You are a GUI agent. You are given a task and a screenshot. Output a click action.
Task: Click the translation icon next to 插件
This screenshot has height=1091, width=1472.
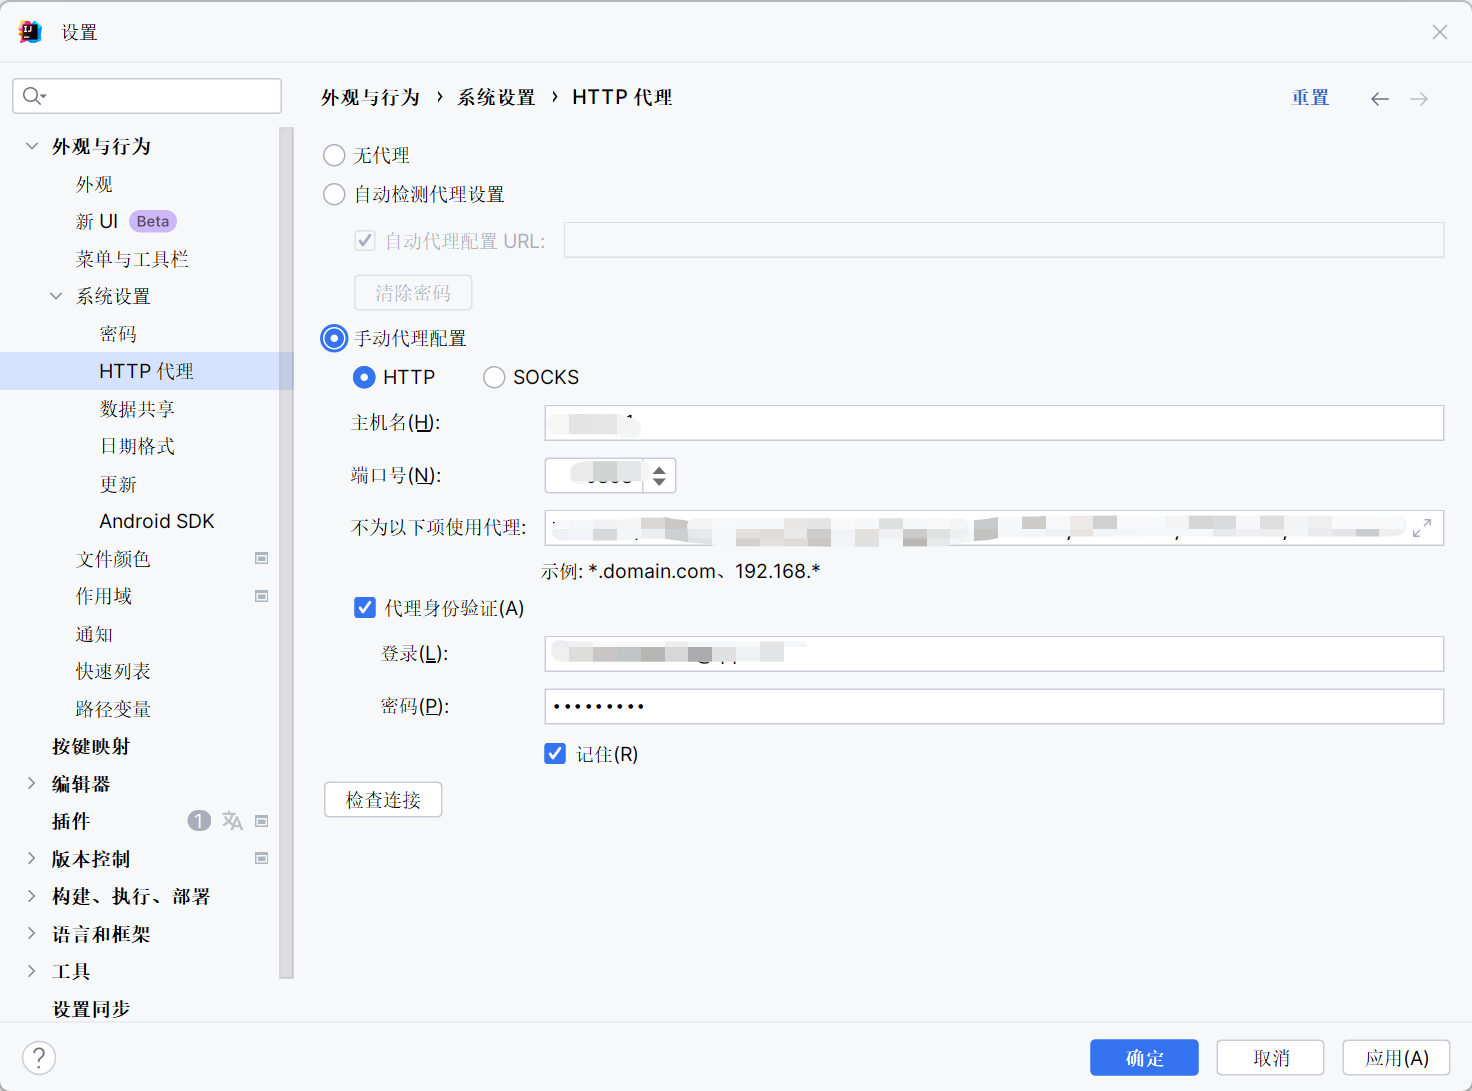click(232, 821)
